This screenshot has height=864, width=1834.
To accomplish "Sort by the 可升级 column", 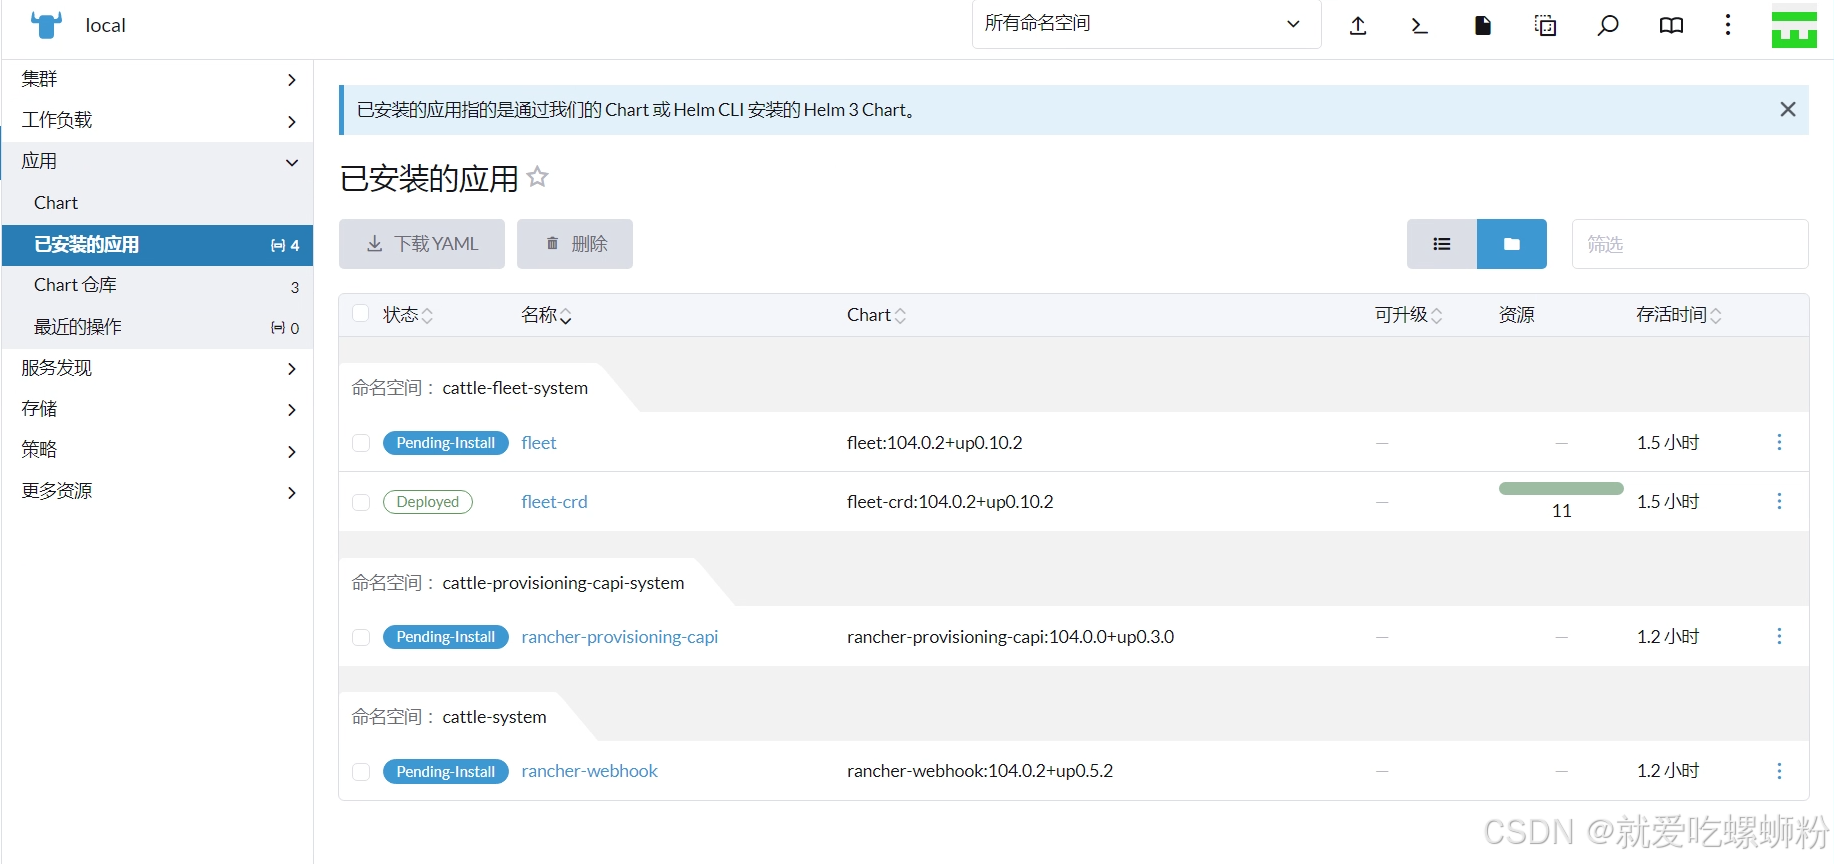I will (1408, 315).
